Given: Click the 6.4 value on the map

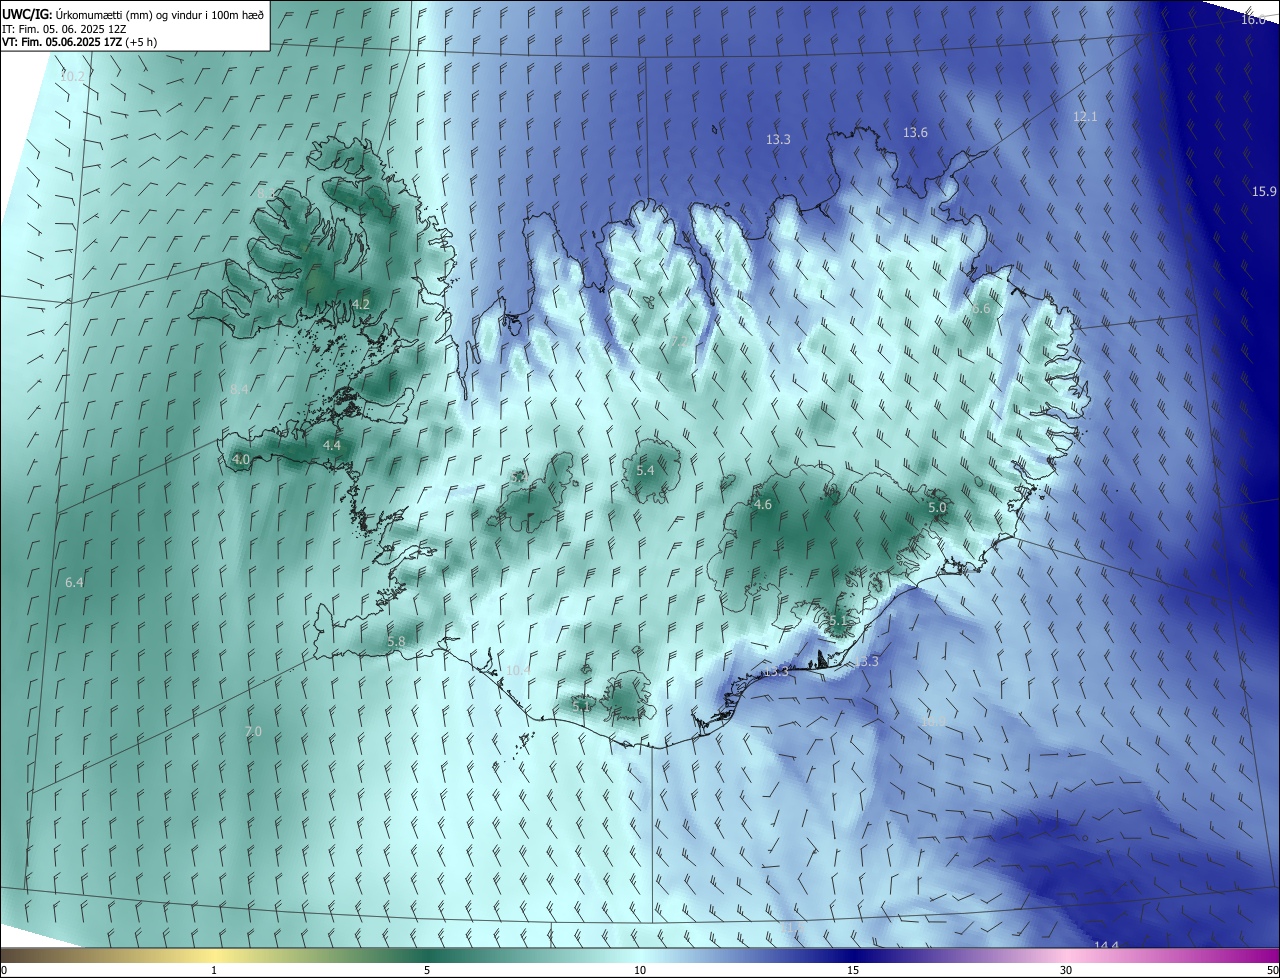Looking at the screenshot, I should coord(74,582).
